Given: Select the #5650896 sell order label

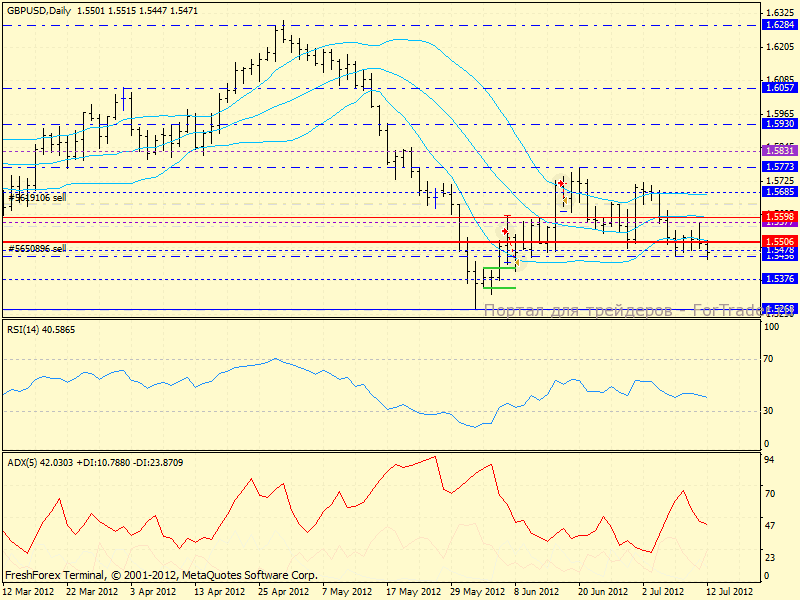Looking at the screenshot, I should point(38,248).
